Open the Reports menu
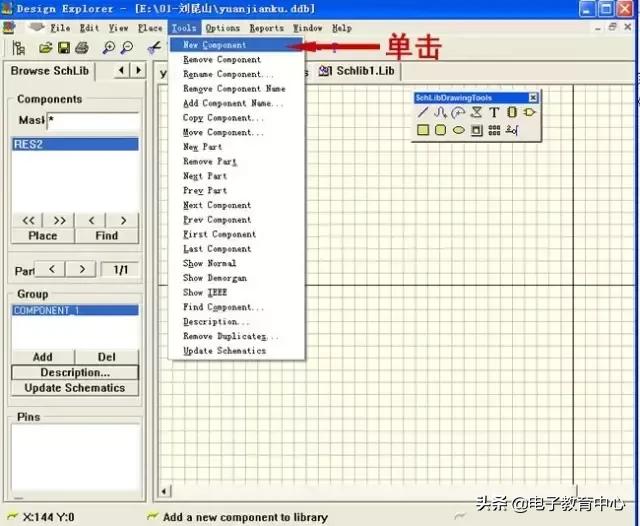Screen dimensions: 640x526 (x=267, y=28)
